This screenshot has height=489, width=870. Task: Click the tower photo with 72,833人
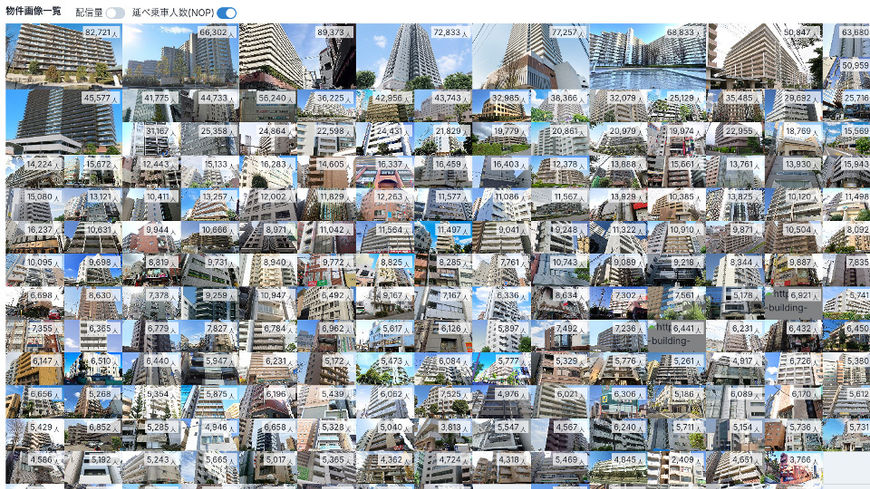pos(413,55)
